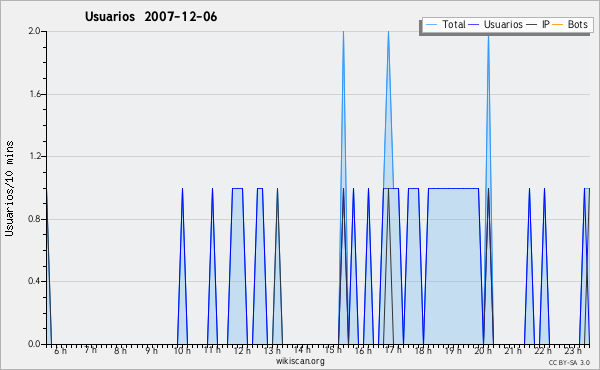The image size is (600, 370).
Task: Click the '11 h' x-axis label
Action: 212,350
